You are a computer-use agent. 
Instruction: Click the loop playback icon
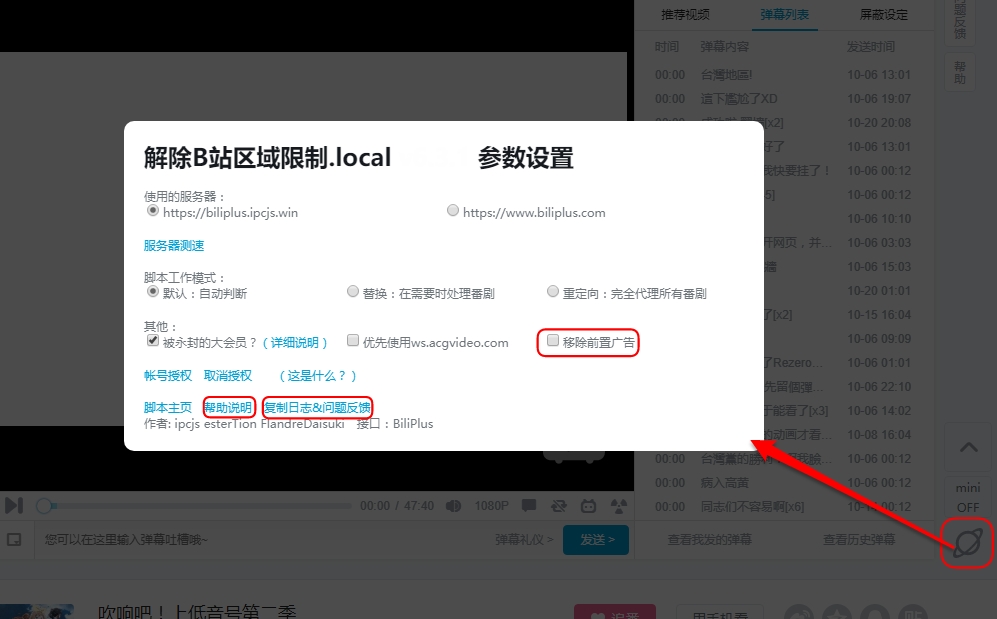(558, 506)
